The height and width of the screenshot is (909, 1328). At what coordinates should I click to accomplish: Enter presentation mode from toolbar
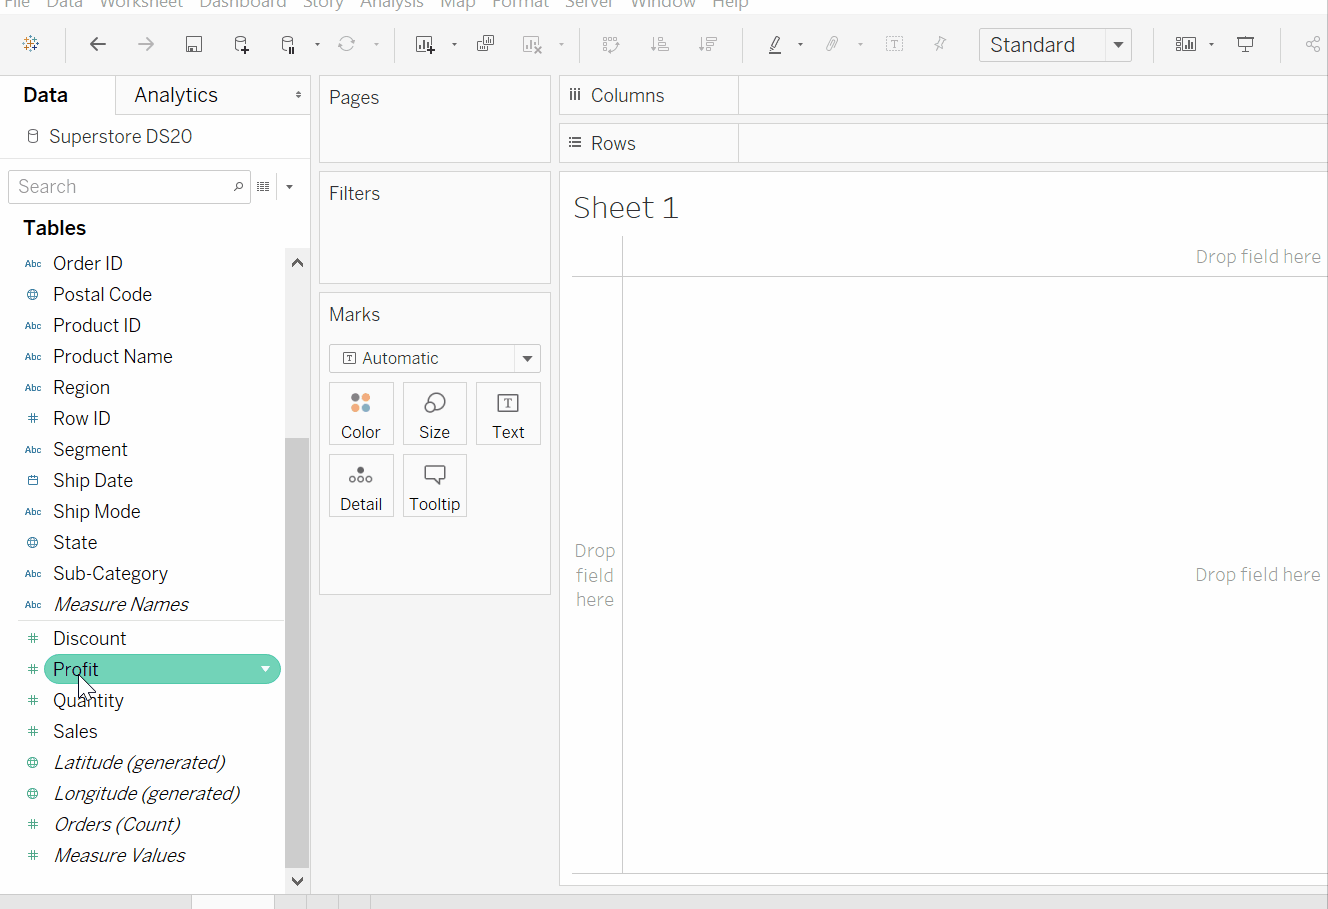1246,44
